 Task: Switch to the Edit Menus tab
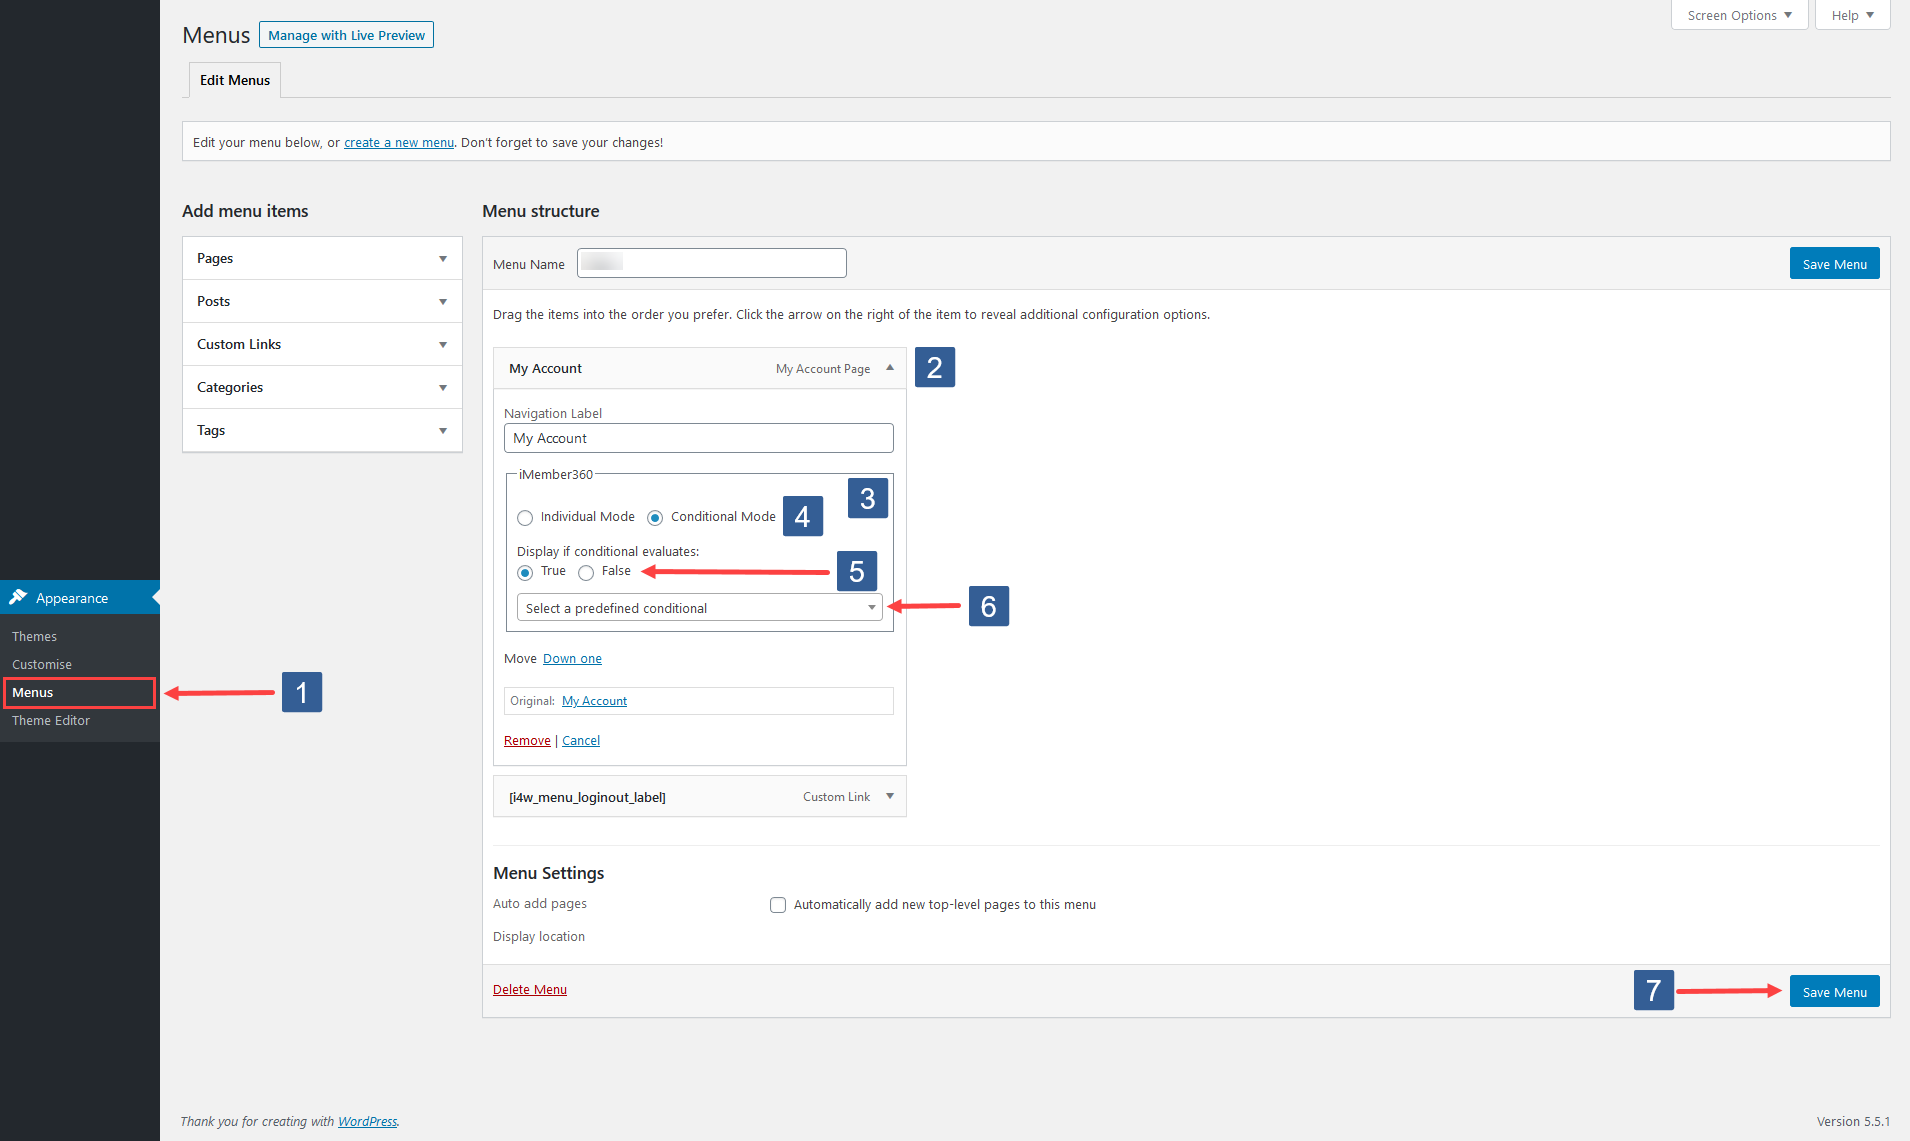[234, 80]
